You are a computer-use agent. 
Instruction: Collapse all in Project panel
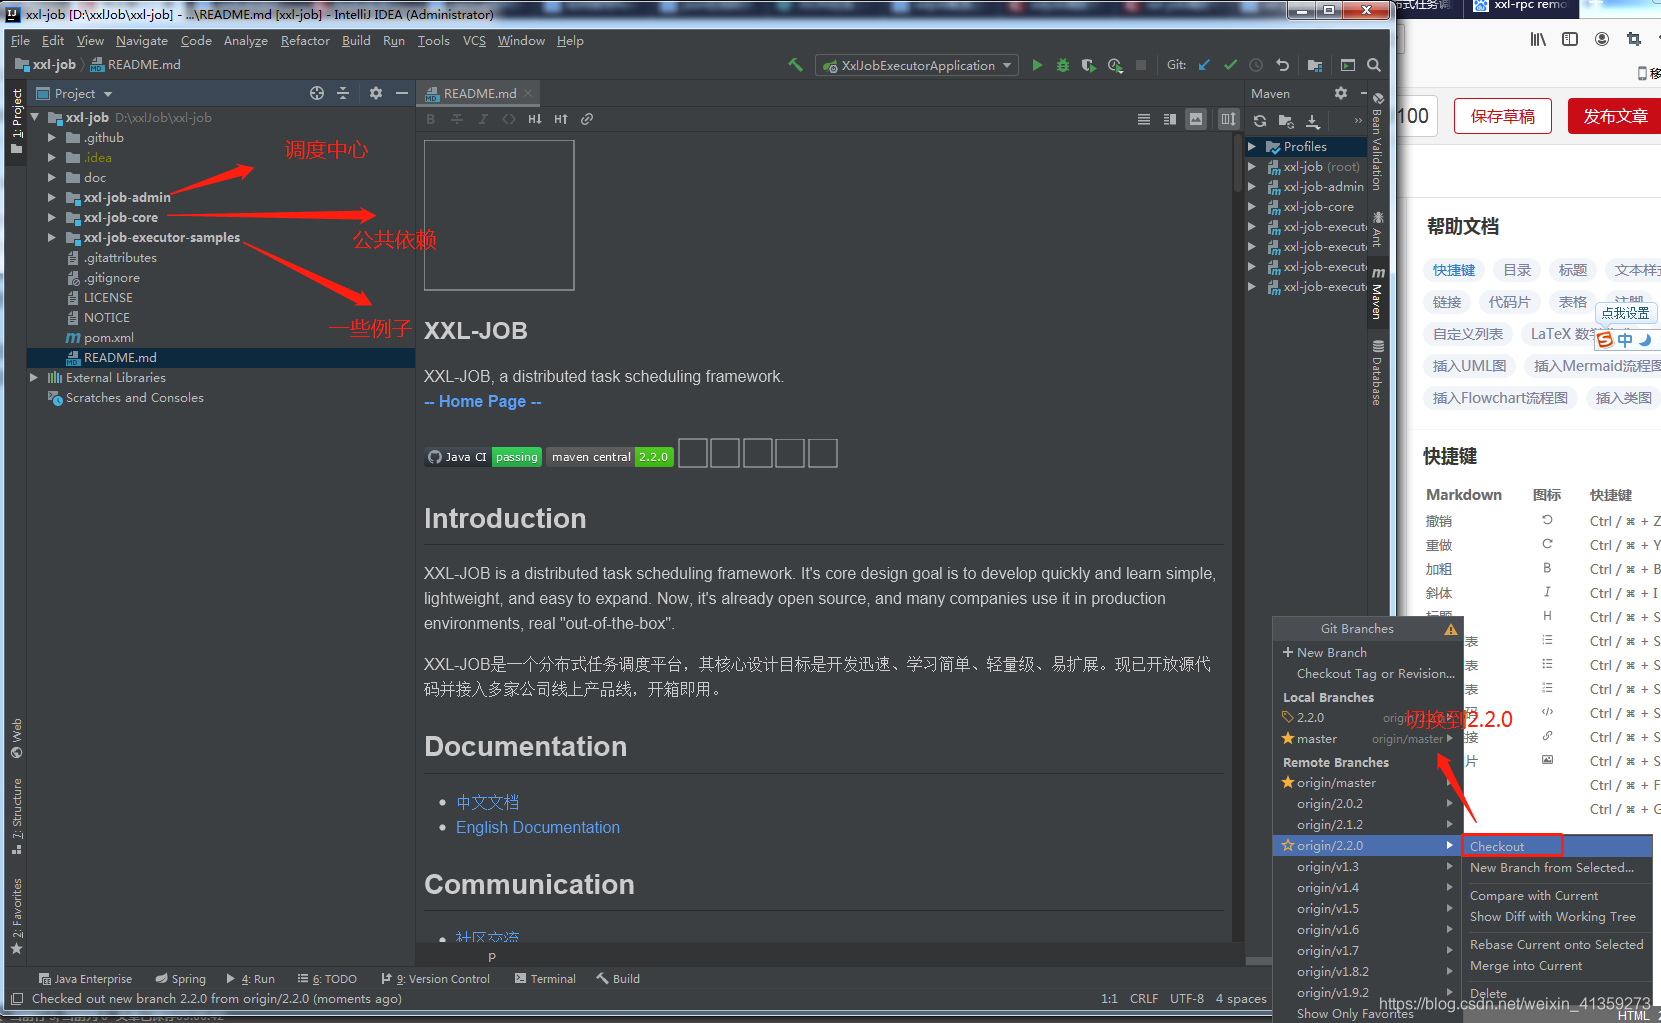[343, 93]
